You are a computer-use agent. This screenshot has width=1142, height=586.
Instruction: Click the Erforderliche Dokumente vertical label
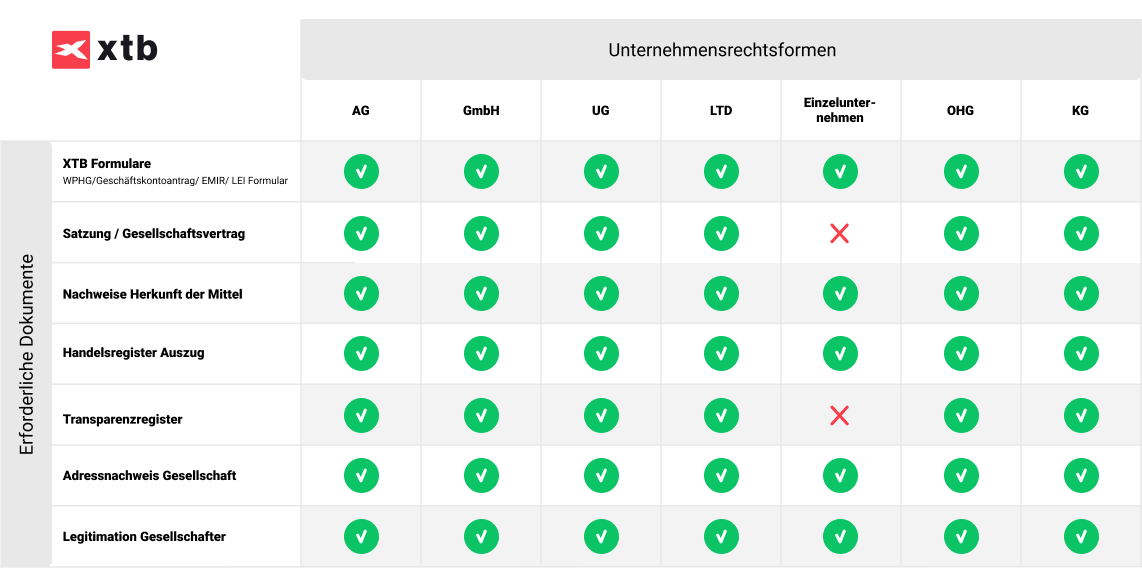tap(27, 355)
